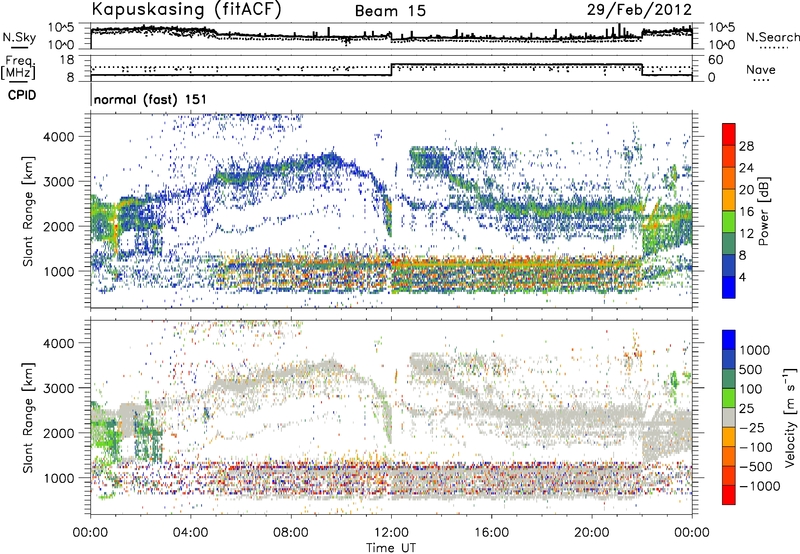This screenshot has height=554, width=800.
Task: Click the Time UT axis title
Action: pos(391,548)
